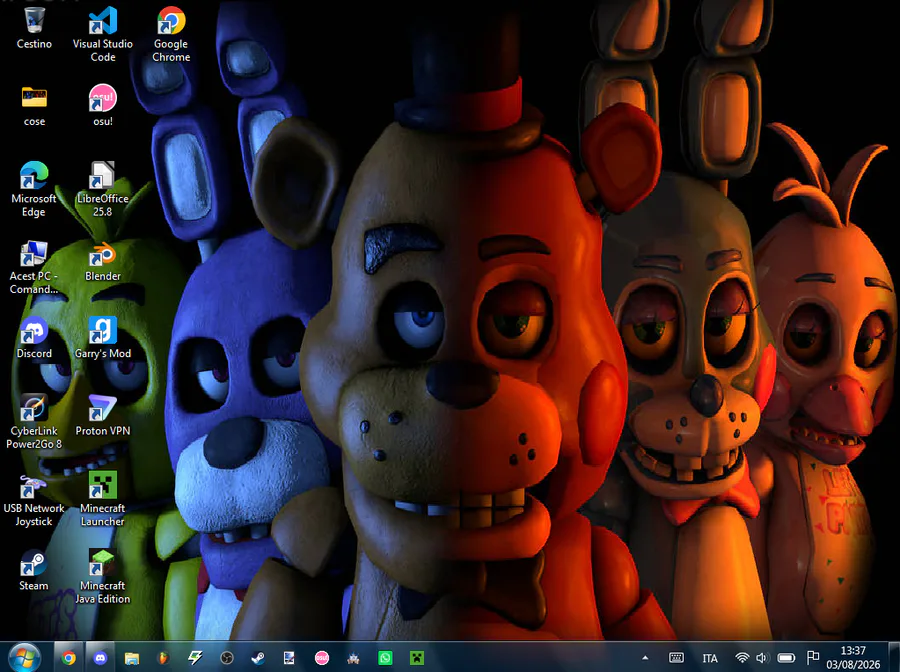
Task: Open the Action Center flag icon
Action: click(x=812, y=657)
